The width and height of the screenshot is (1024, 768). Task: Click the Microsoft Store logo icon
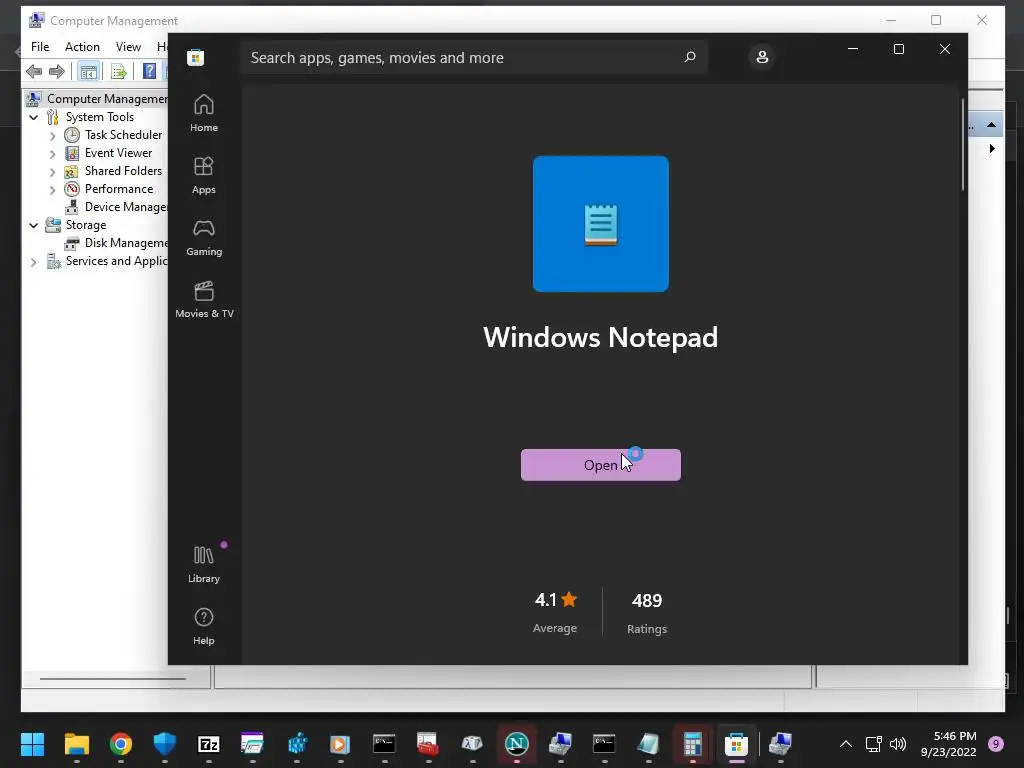[195, 57]
